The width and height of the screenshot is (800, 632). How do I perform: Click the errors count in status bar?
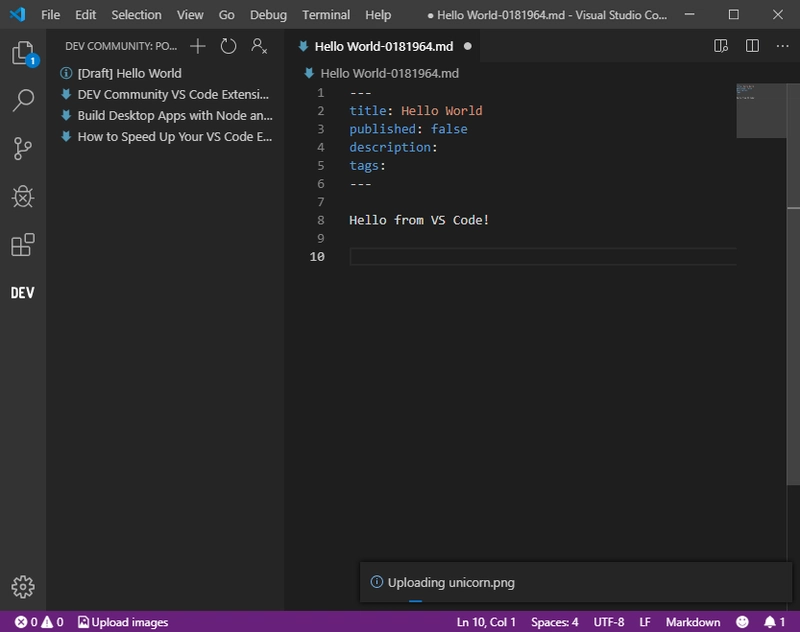pyautogui.click(x=27, y=622)
